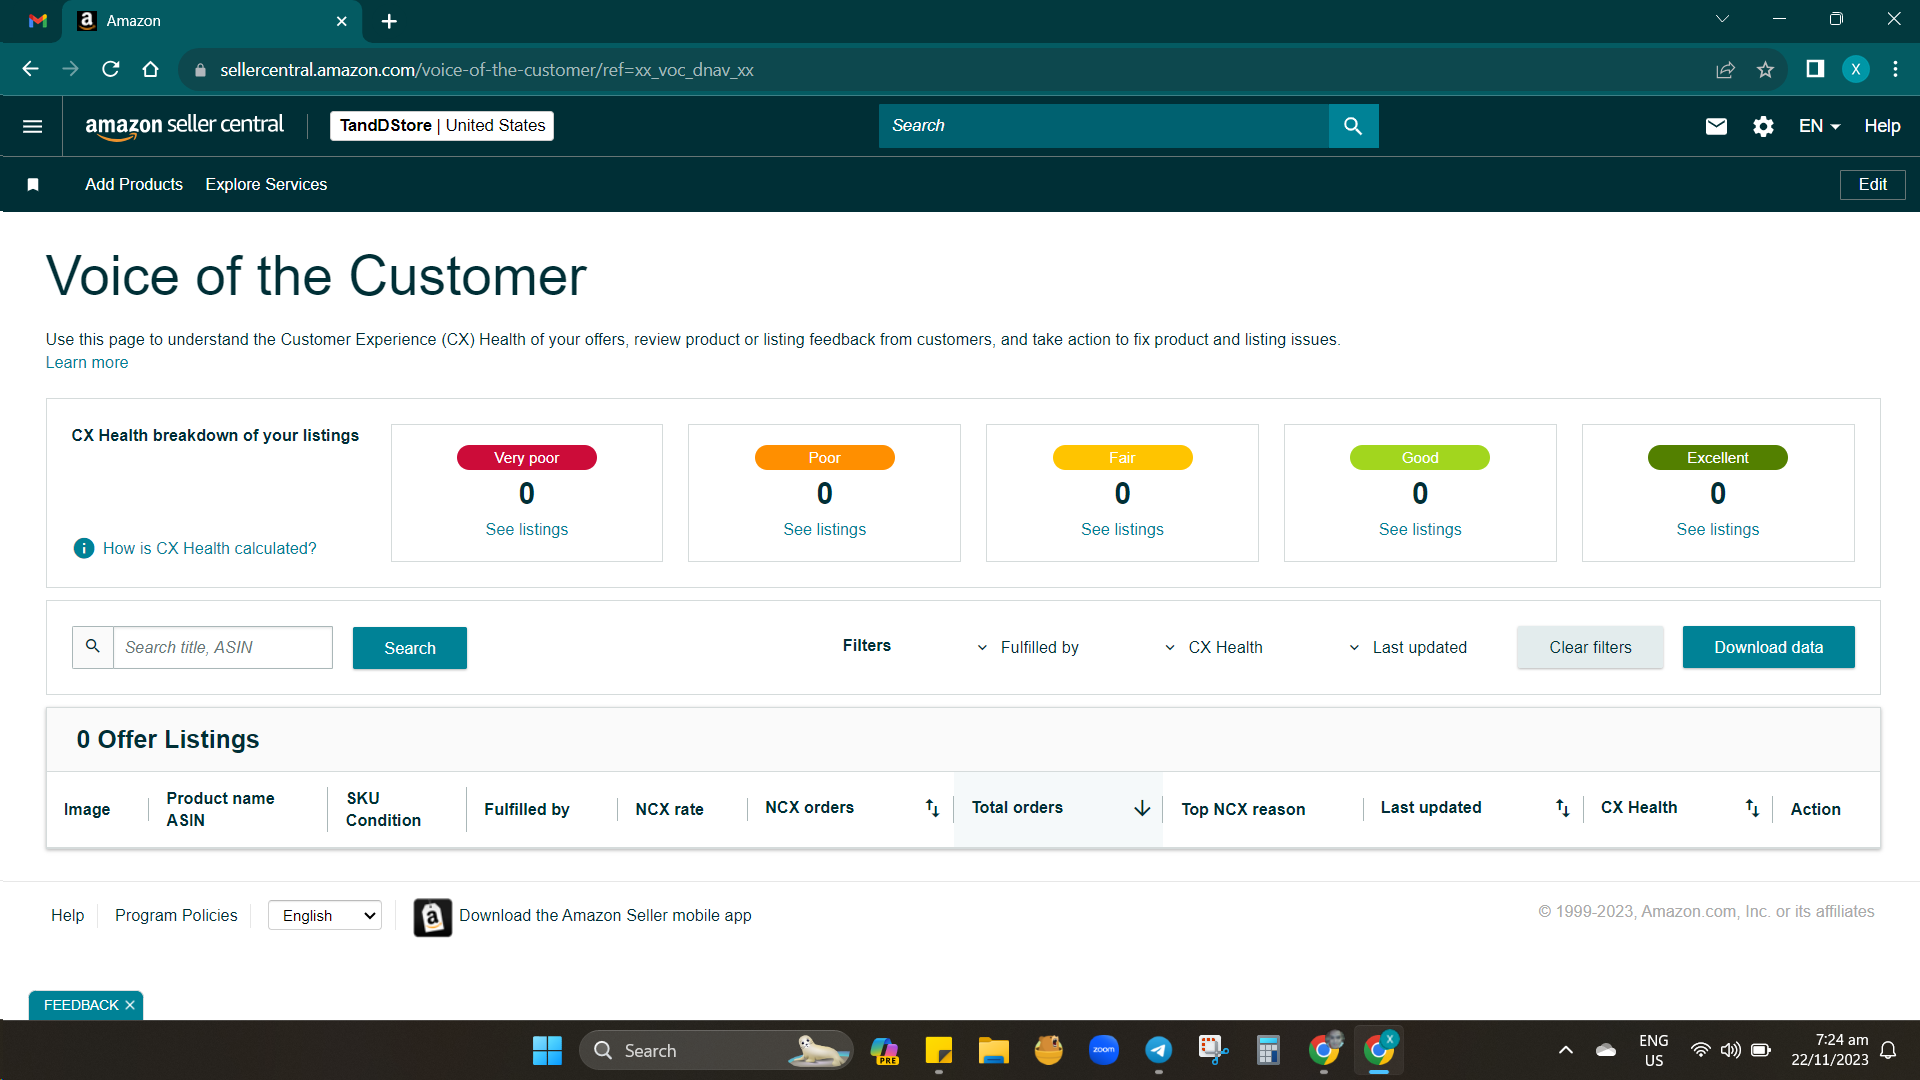Go back in the browser

pos(30,69)
